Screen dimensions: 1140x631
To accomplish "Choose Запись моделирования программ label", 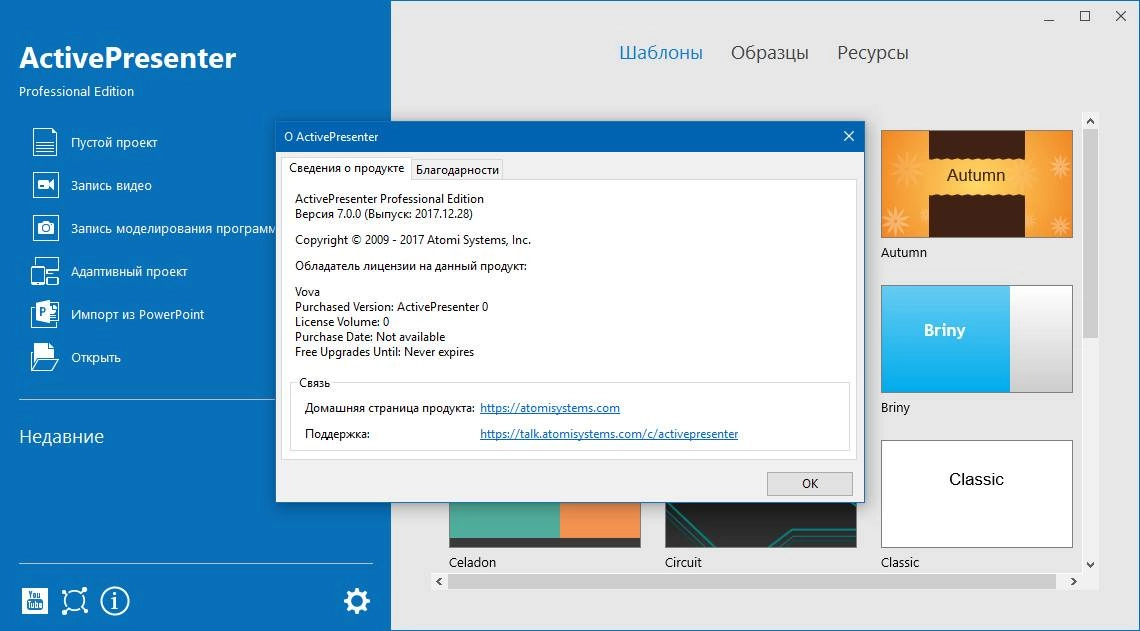I will coord(173,228).
